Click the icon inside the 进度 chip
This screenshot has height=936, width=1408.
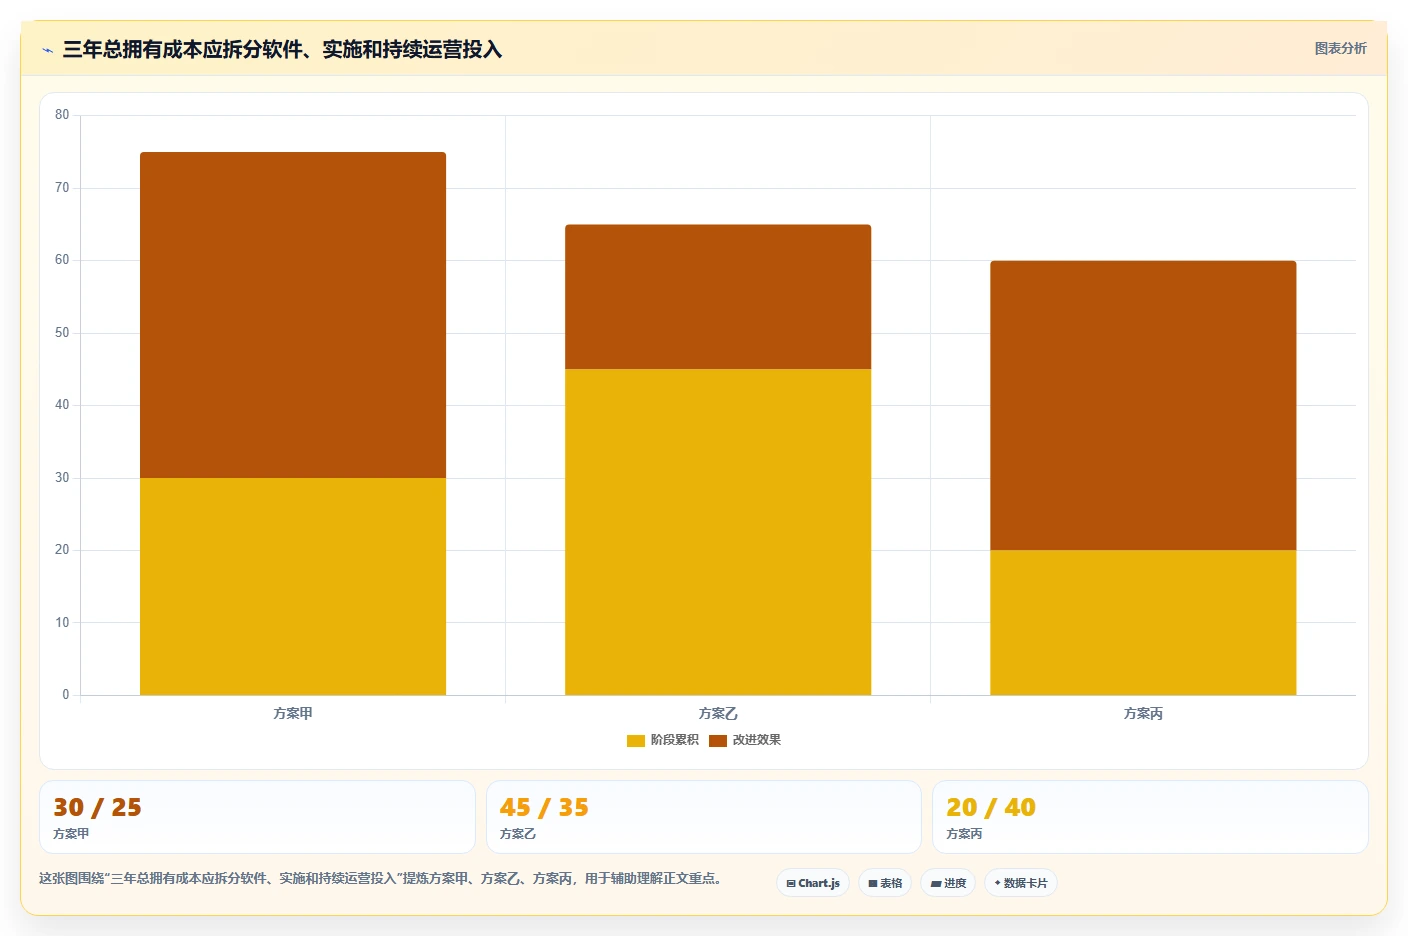[x=936, y=884]
